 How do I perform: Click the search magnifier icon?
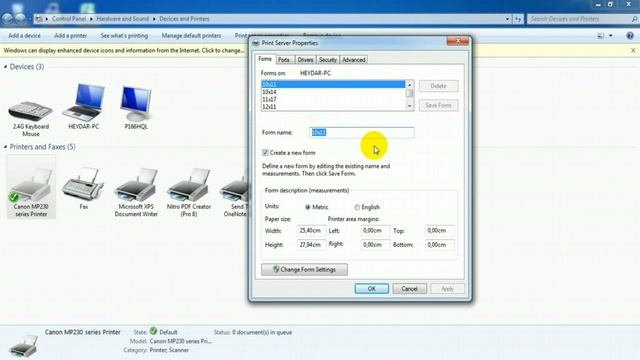click(x=634, y=19)
